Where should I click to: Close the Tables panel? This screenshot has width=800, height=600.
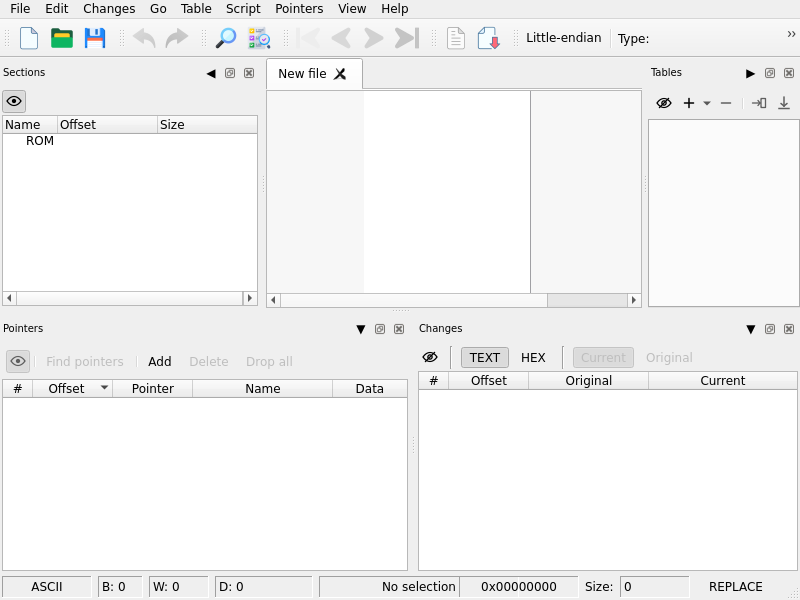coord(789,73)
